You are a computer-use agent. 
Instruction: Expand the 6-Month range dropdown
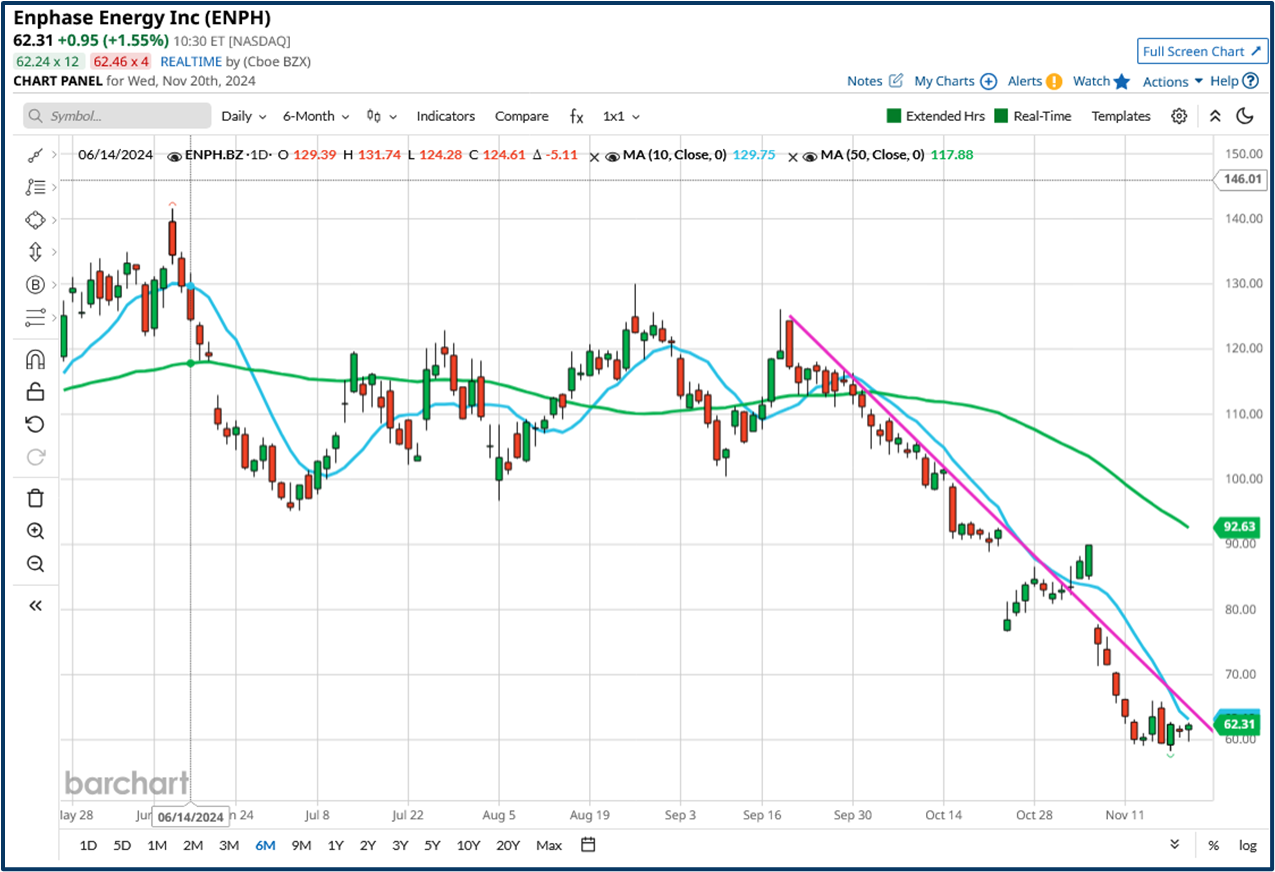(312, 116)
